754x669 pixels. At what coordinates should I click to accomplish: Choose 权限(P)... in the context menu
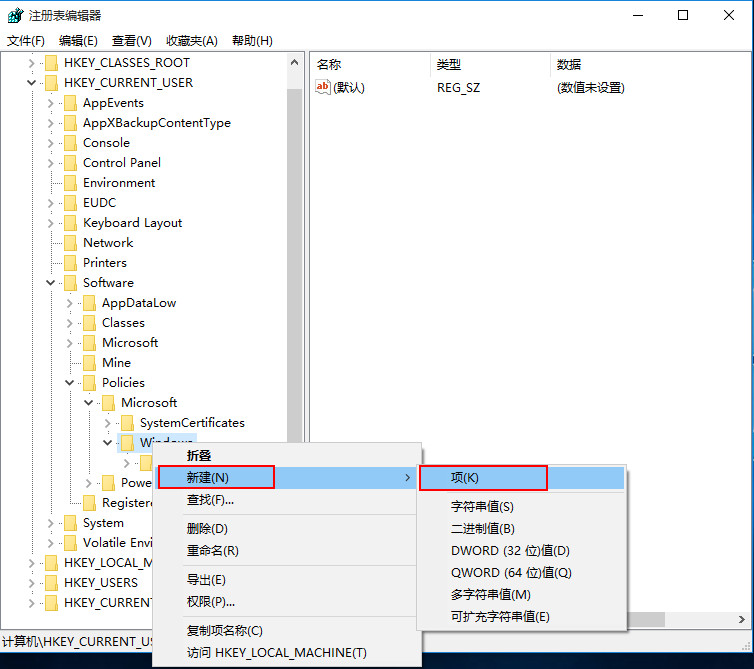[288, 602]
